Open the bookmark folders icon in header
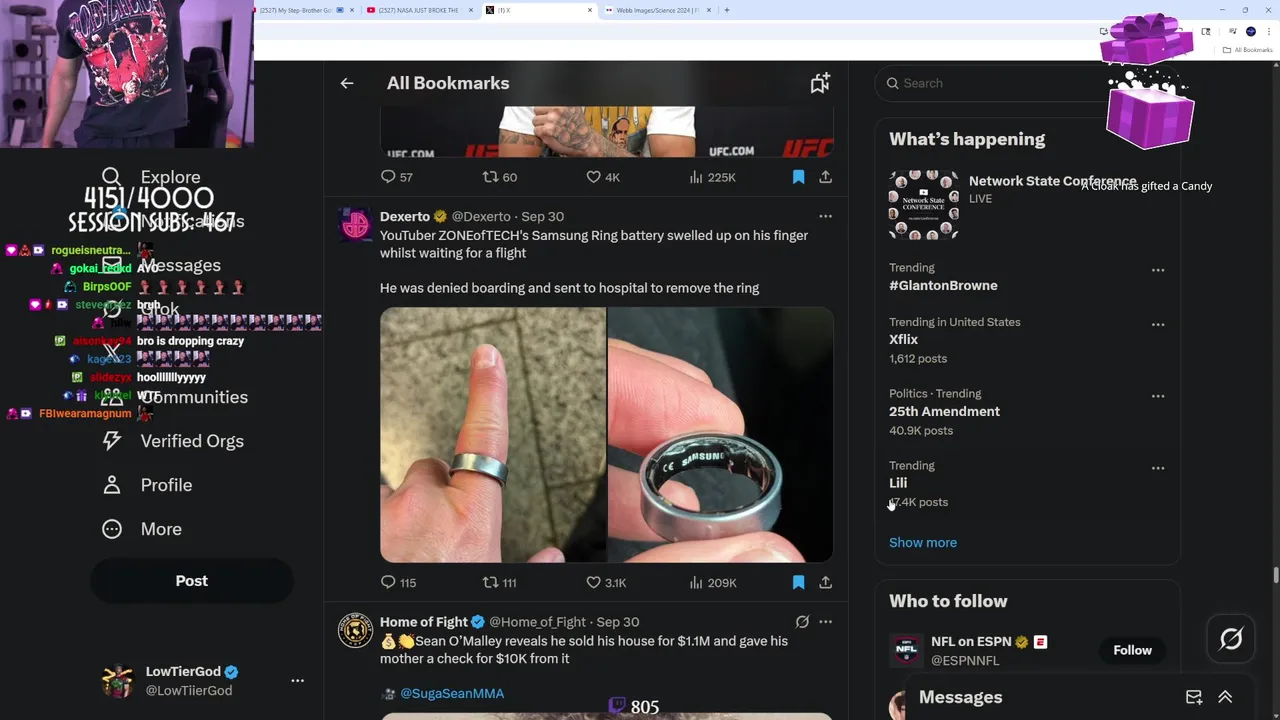 click(x=820, y=83)
